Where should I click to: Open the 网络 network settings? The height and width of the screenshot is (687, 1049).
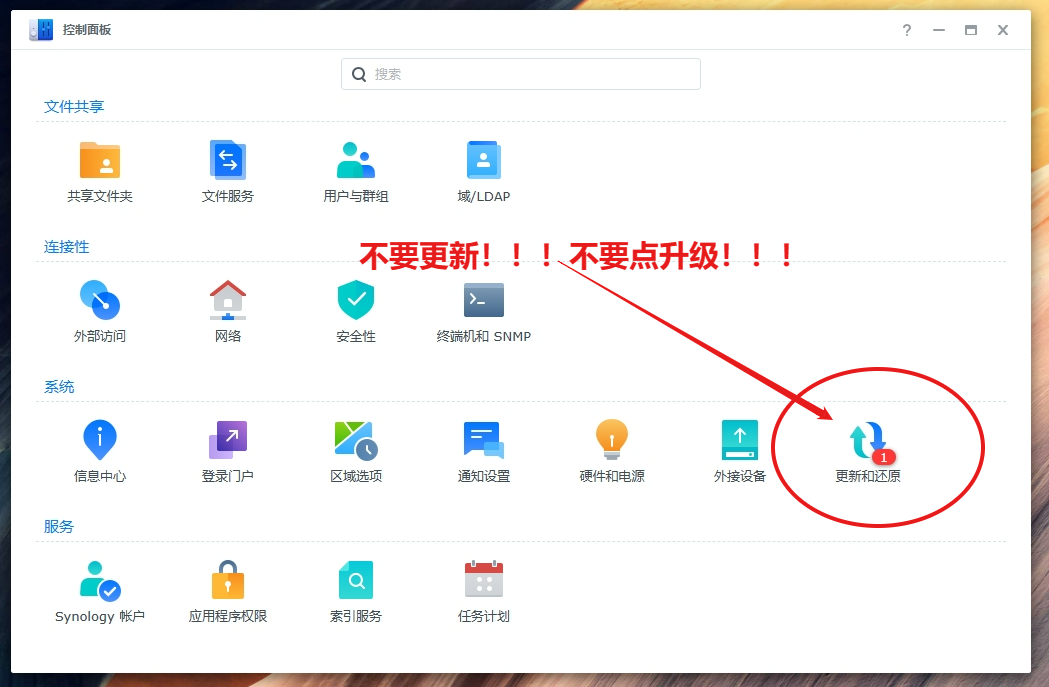(228, 301)
